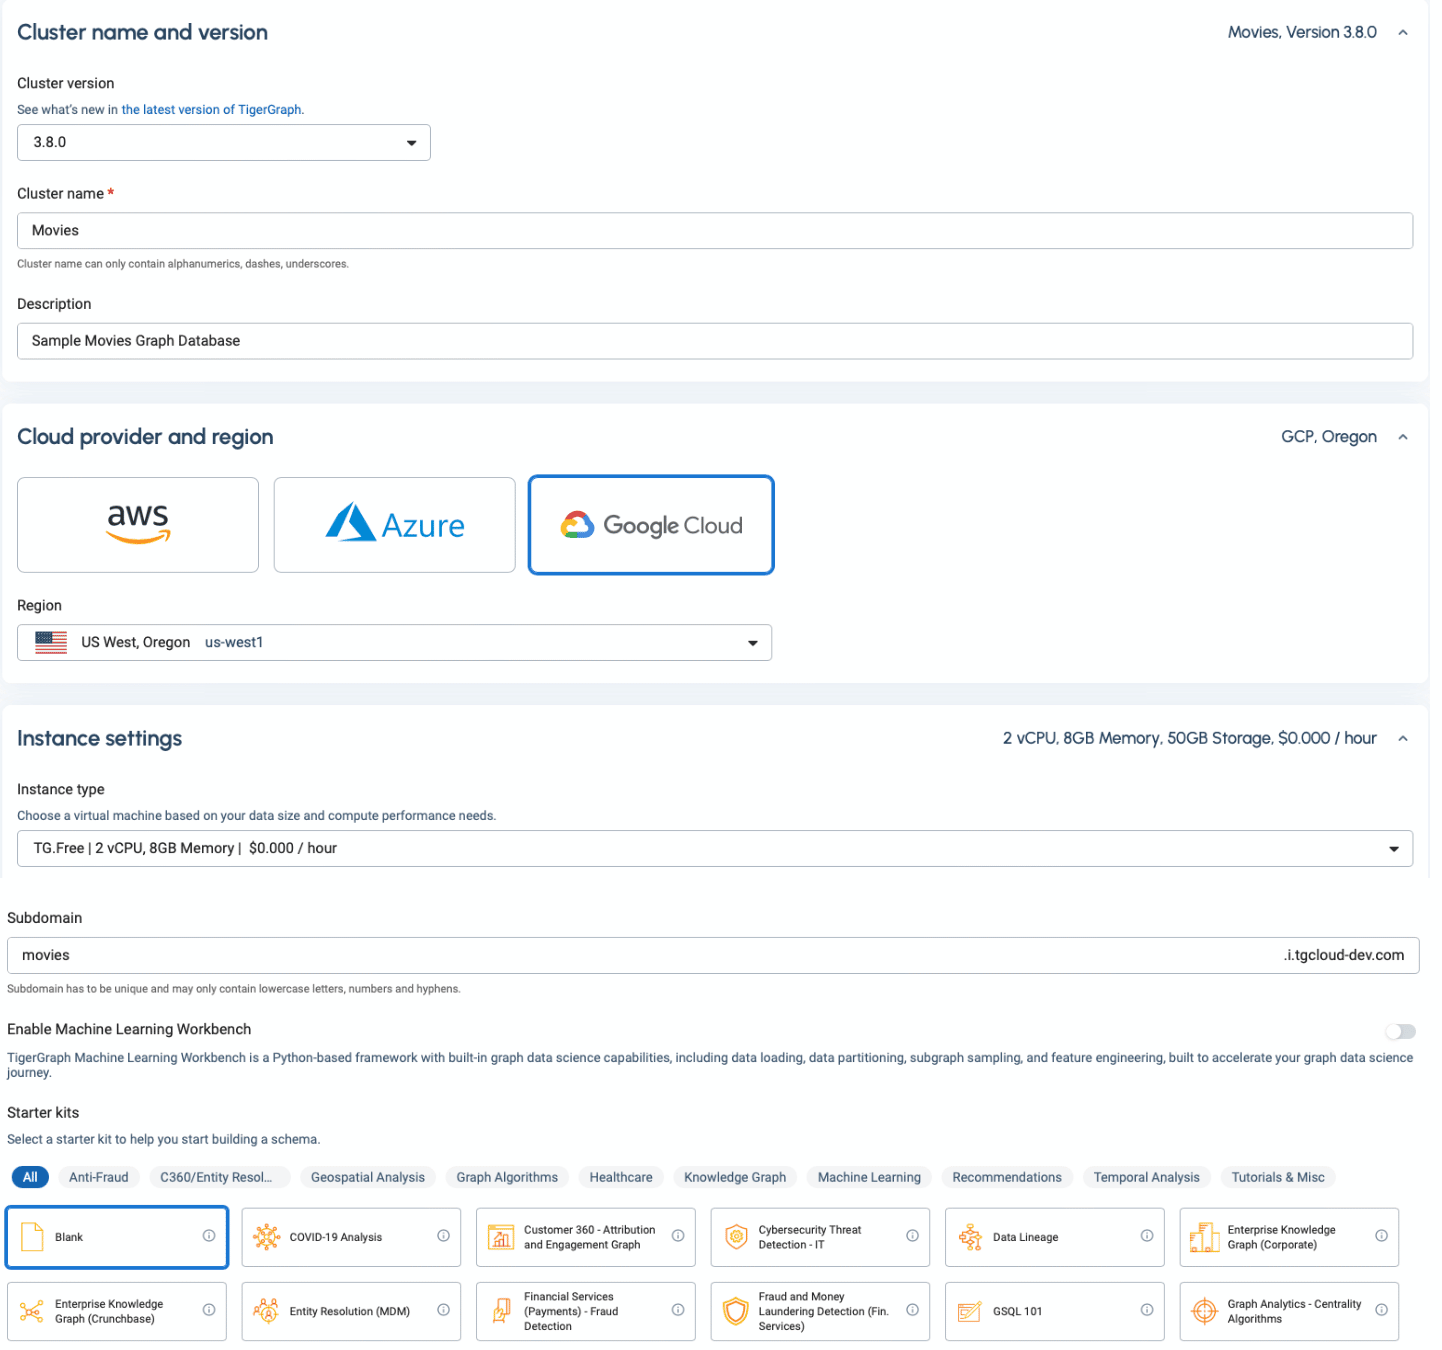The height and width of the screenshot is (1350, 1442).
Task: Filter starter kits by Knowledge Graph
Action: pyautogui.click(x=735, y=1178)
